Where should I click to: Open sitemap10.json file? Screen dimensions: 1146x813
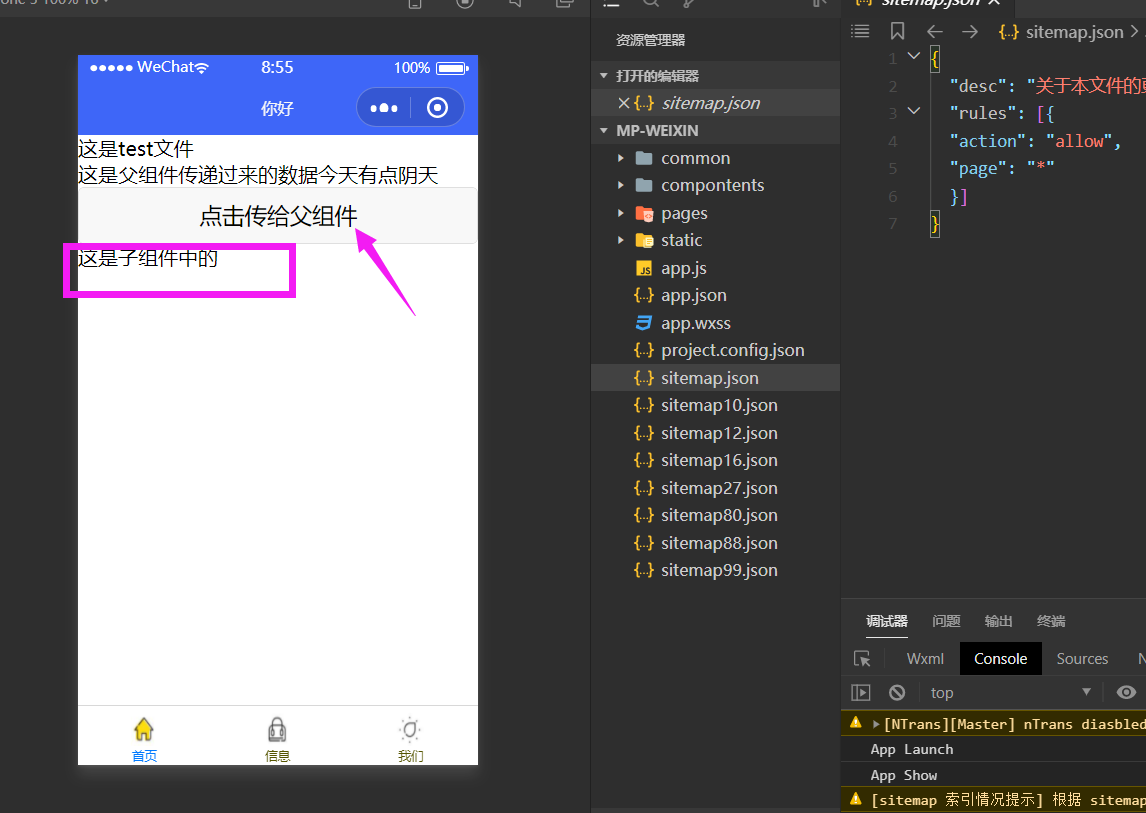tap(719, 405)
